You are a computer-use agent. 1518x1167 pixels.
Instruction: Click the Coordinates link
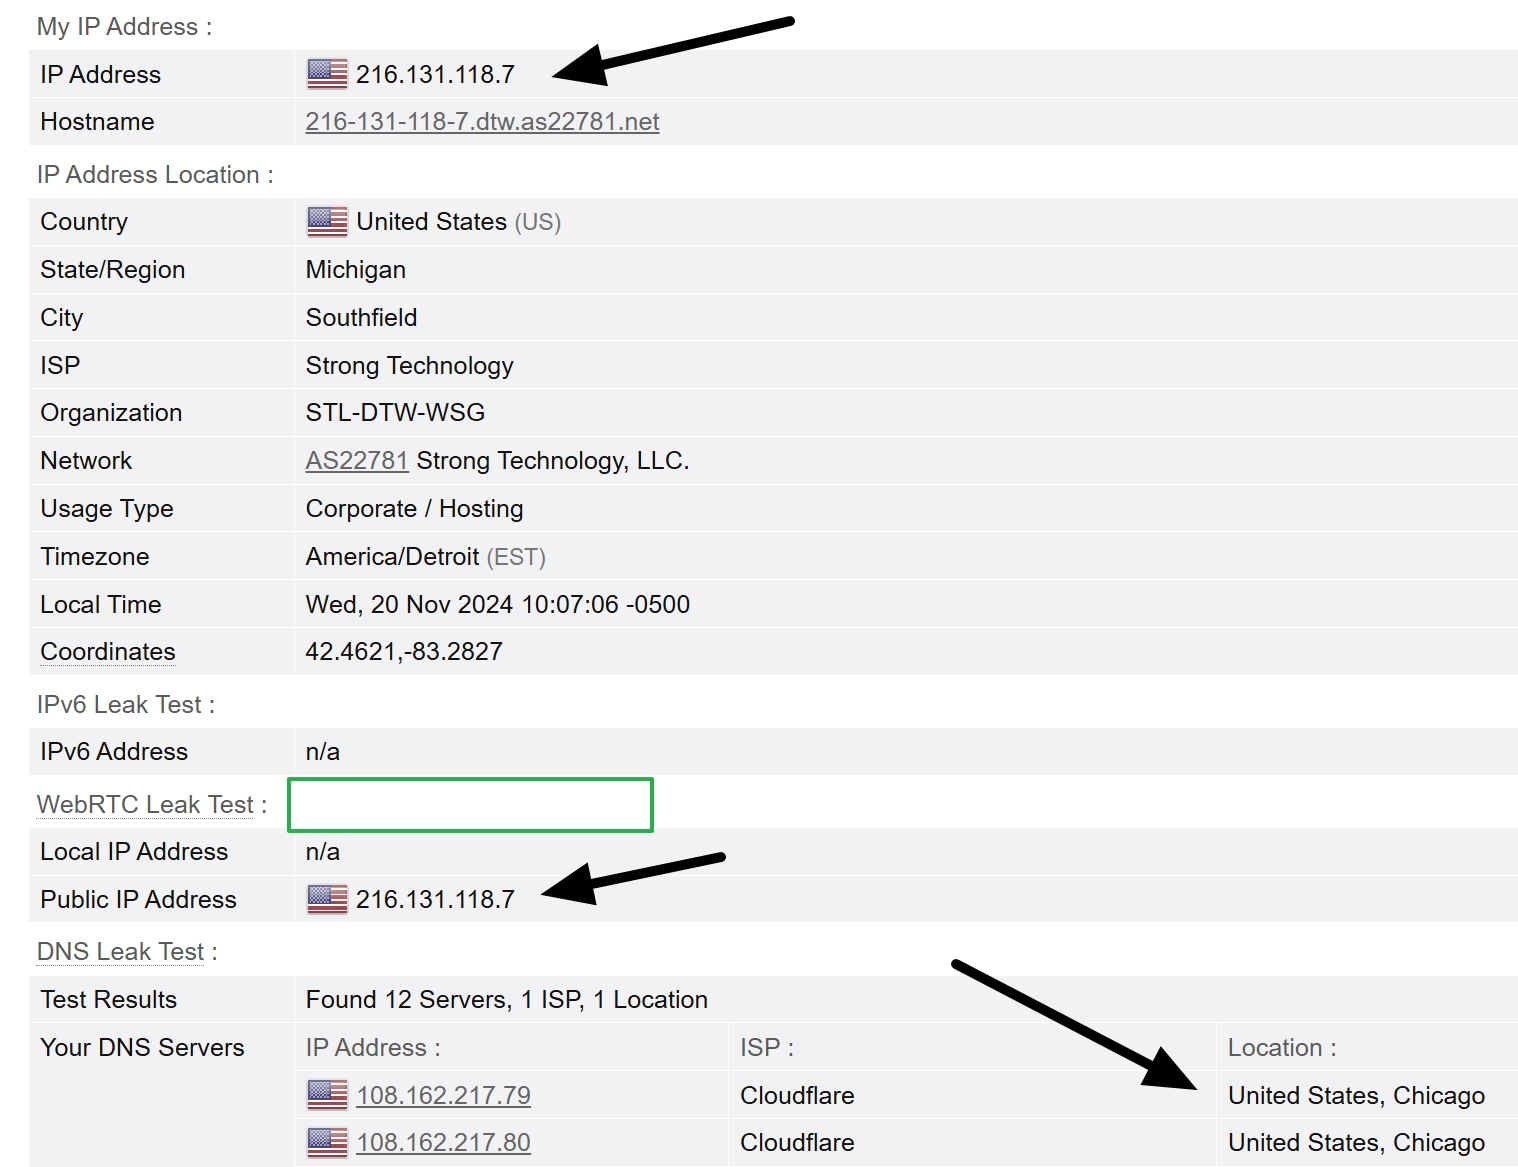[x=107, y=651]
